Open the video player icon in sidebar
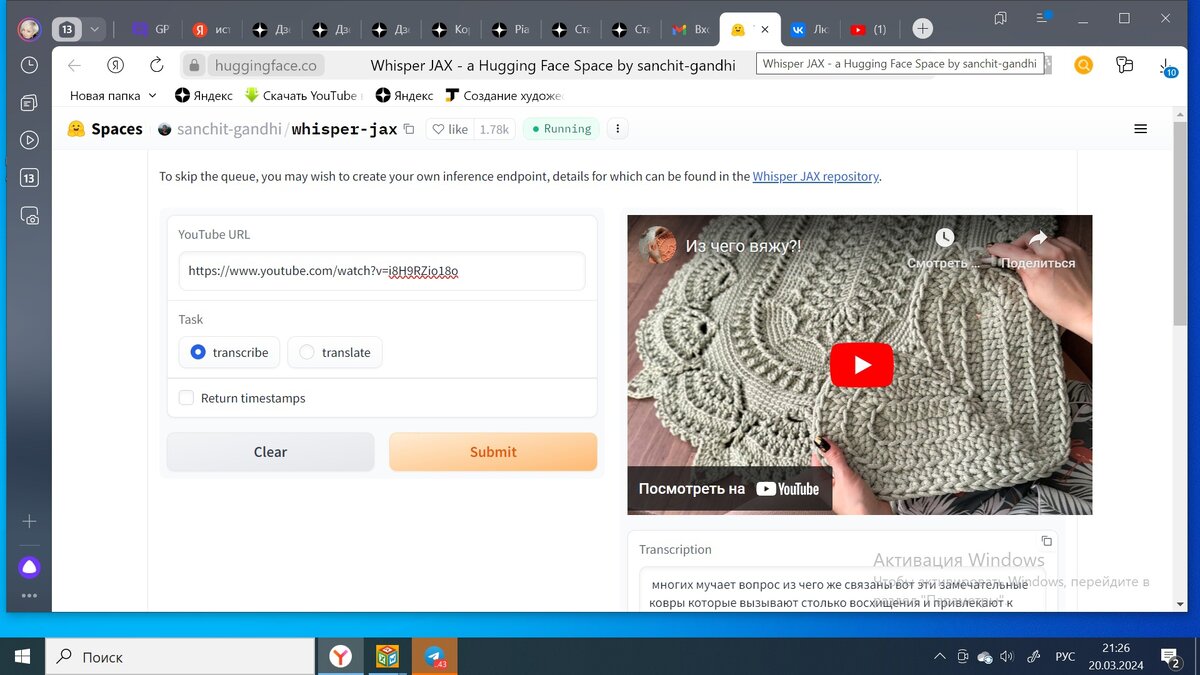This screenshot has height=675, width=1200. (x=29, y=141)
